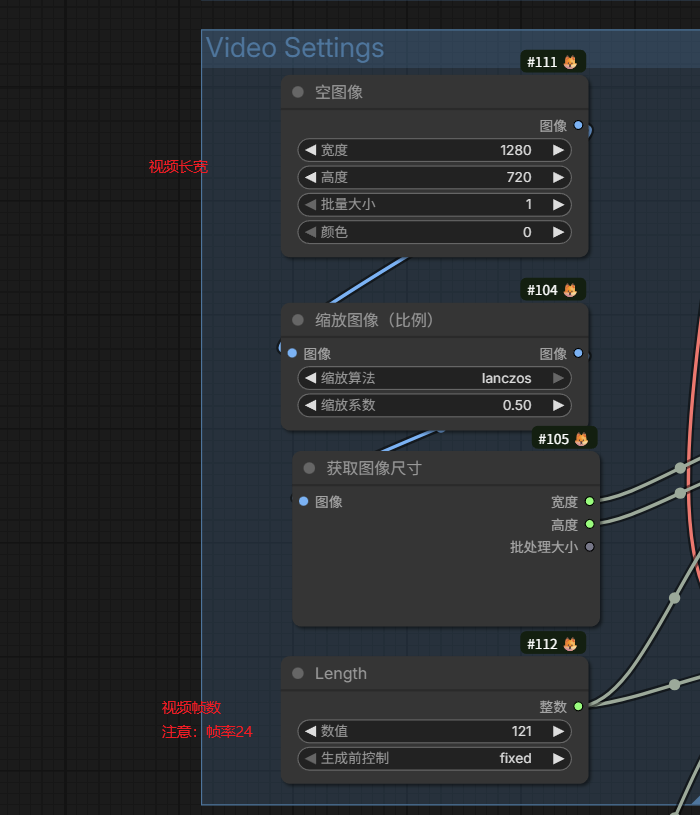This screenshot has height=815, width=700.
Task: Click the 空图像 node 图像 output port
Action: [578, 125]
